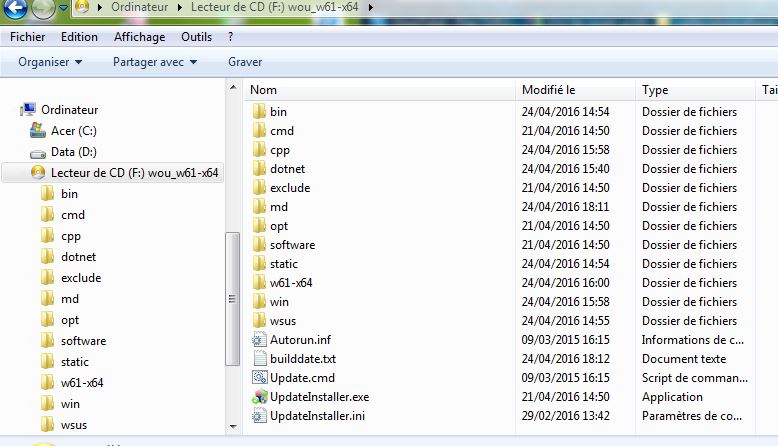Select wsus folder name in file list

point(283,321)
